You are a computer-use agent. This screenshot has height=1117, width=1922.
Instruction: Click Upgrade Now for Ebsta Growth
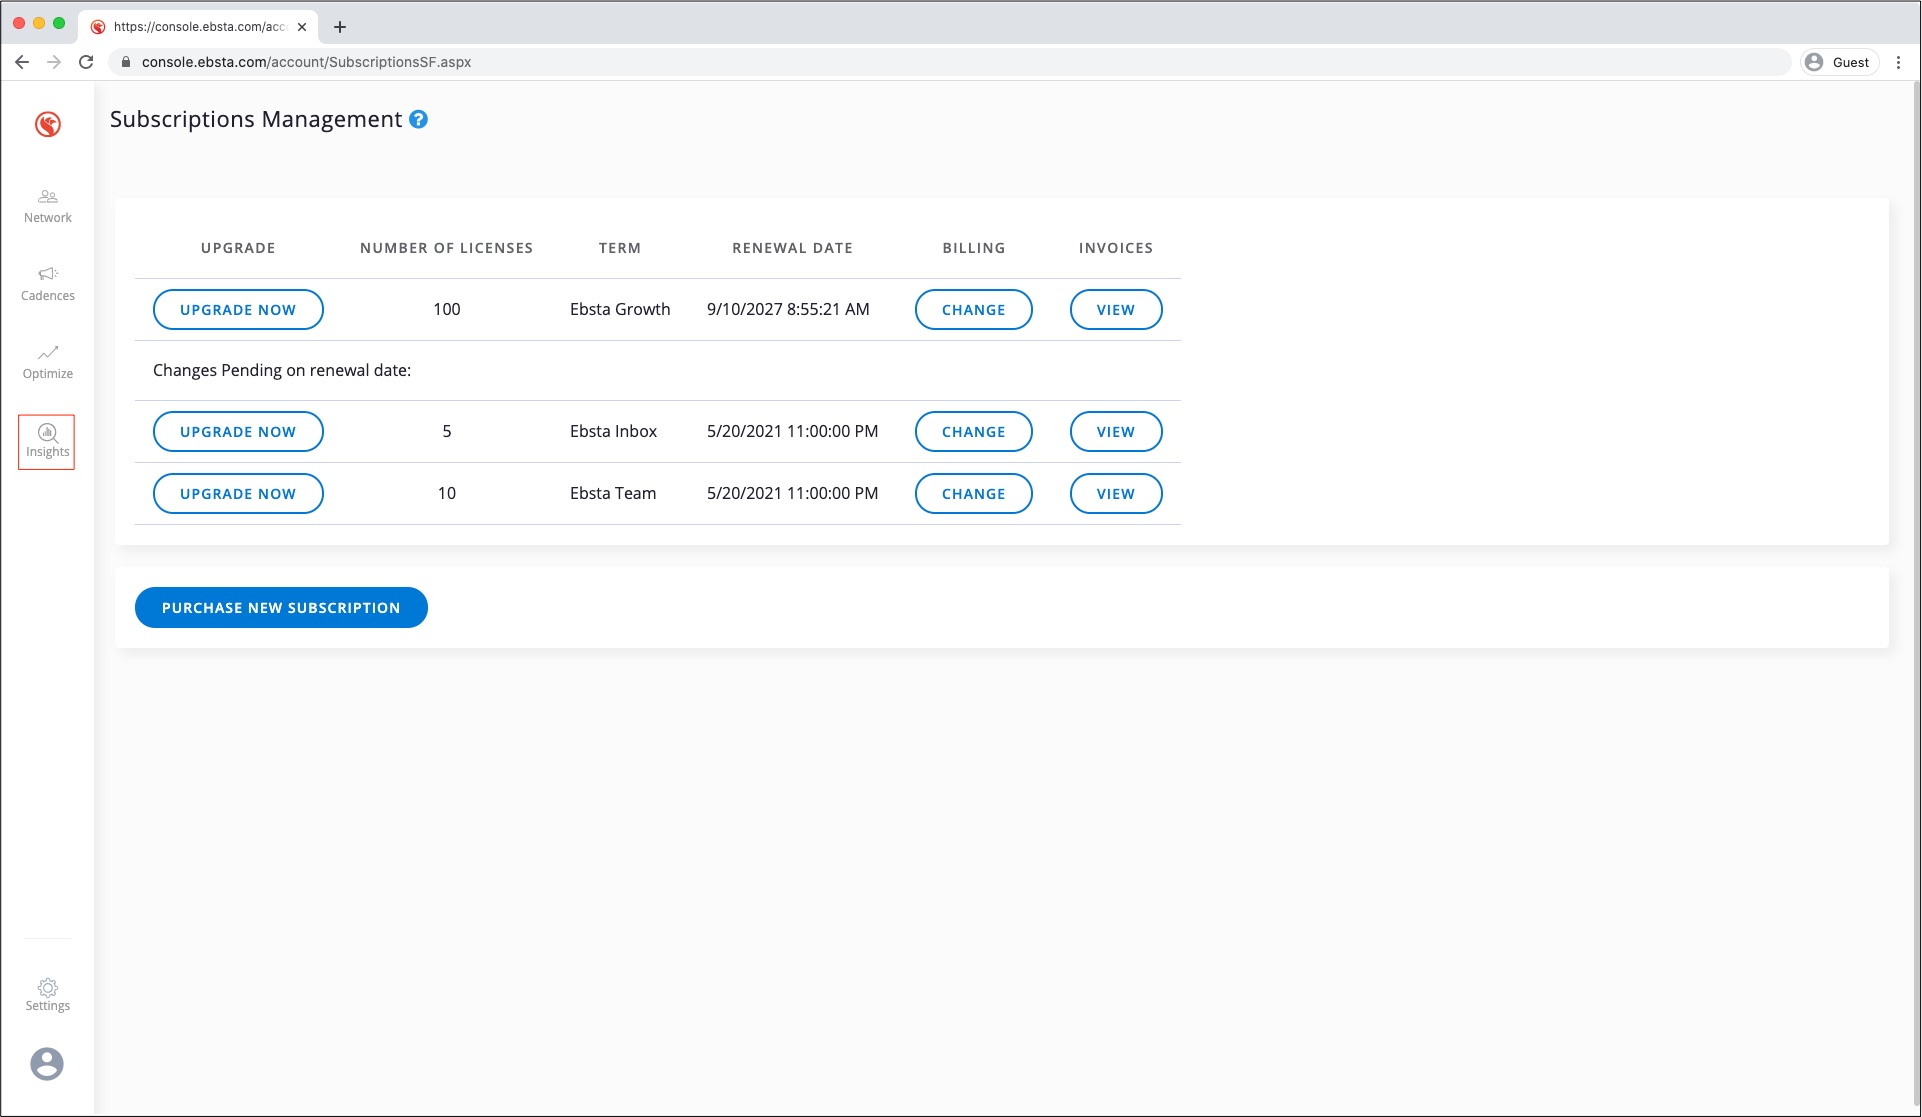[x=238, y=310]
